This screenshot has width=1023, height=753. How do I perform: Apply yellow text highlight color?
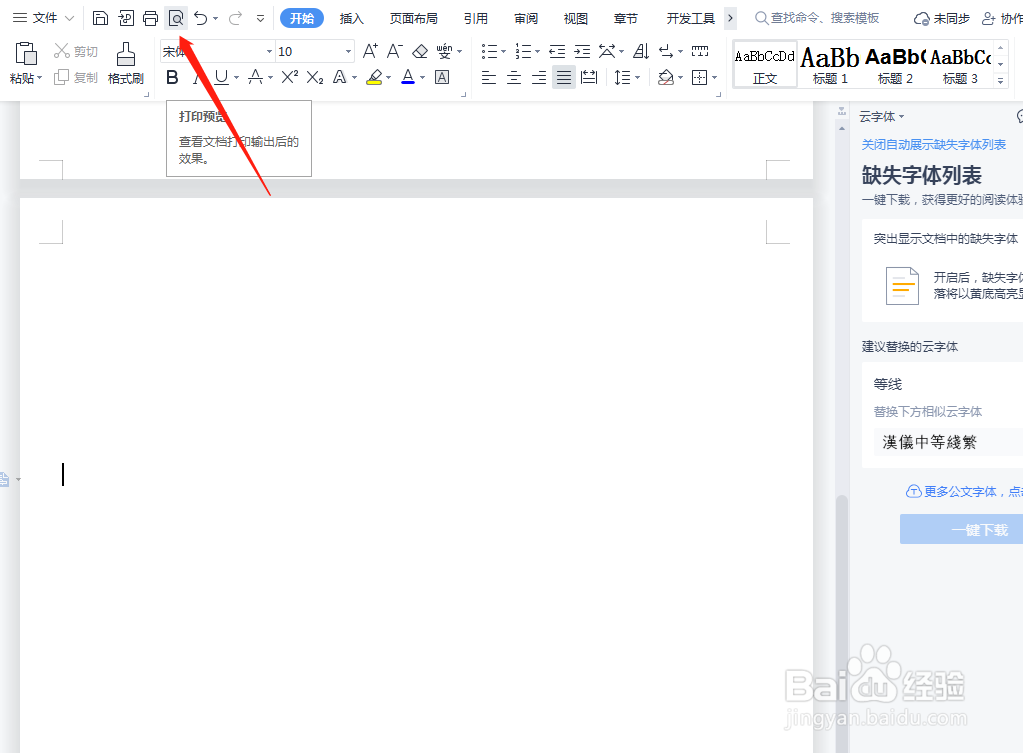[x=374, y=78]
